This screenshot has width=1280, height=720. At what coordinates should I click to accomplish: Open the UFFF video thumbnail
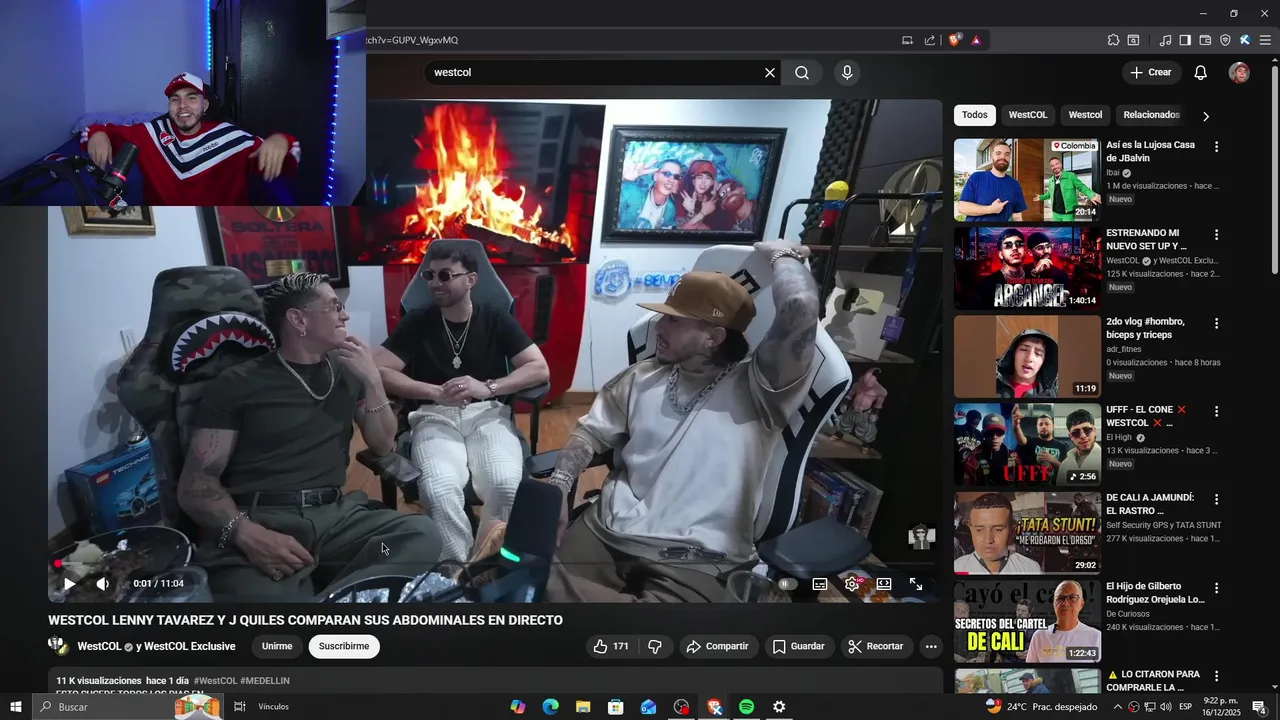coord(1027,445)
